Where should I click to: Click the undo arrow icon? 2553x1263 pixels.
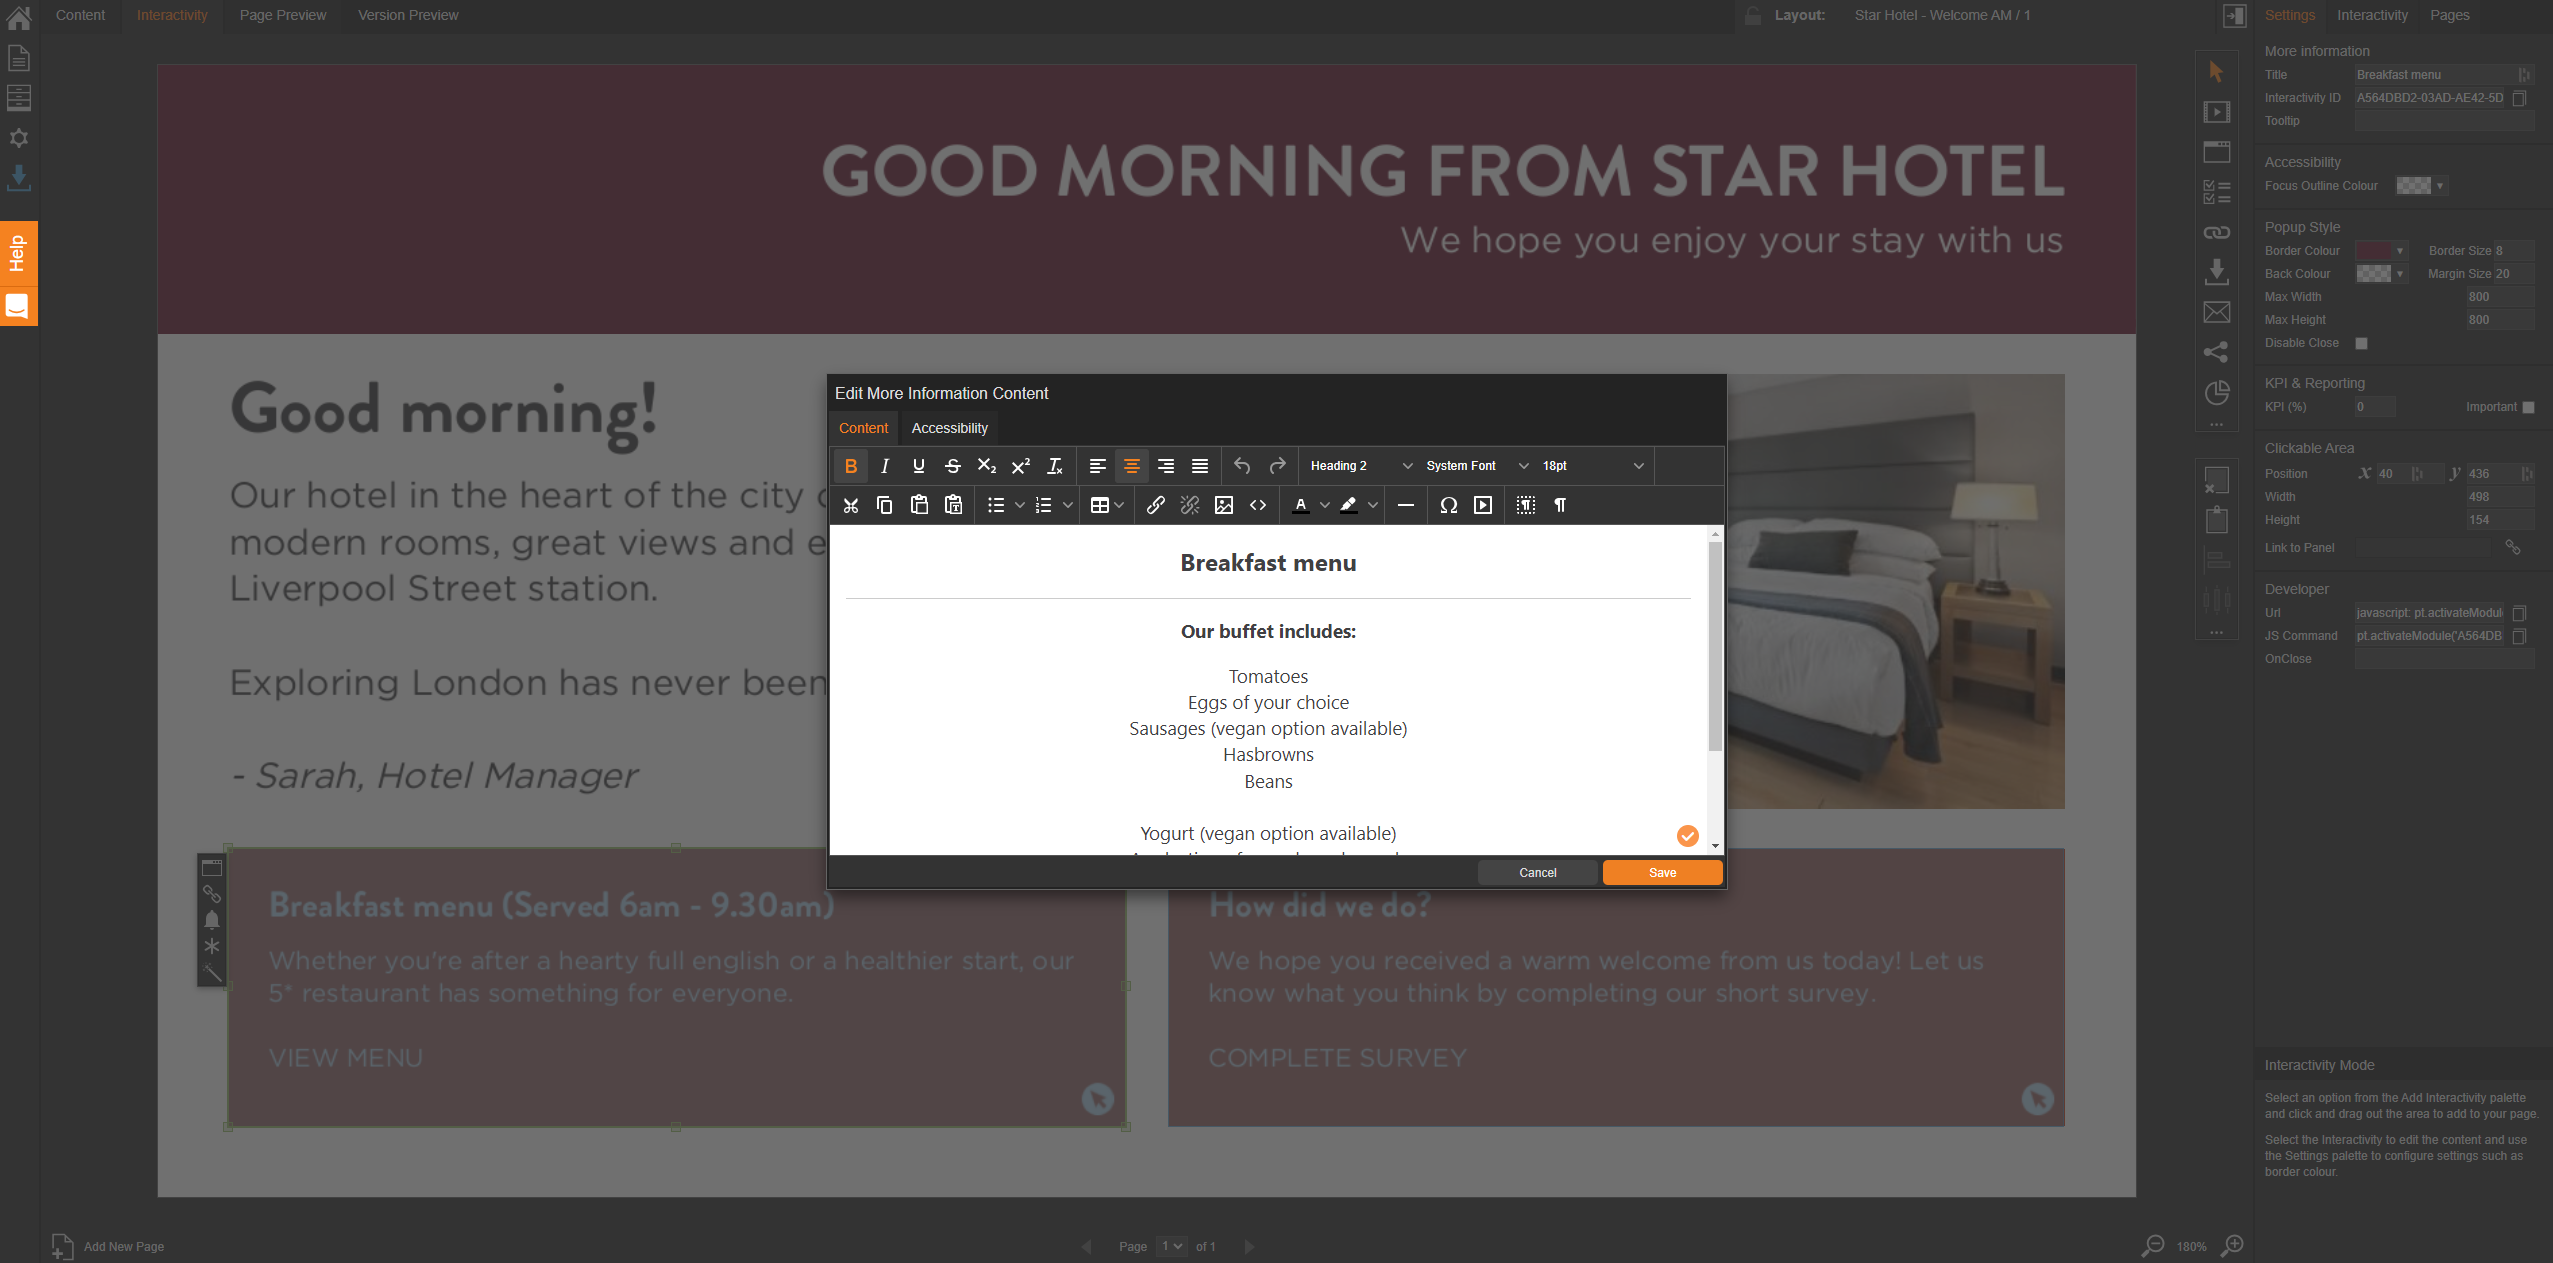point(1242,466)
